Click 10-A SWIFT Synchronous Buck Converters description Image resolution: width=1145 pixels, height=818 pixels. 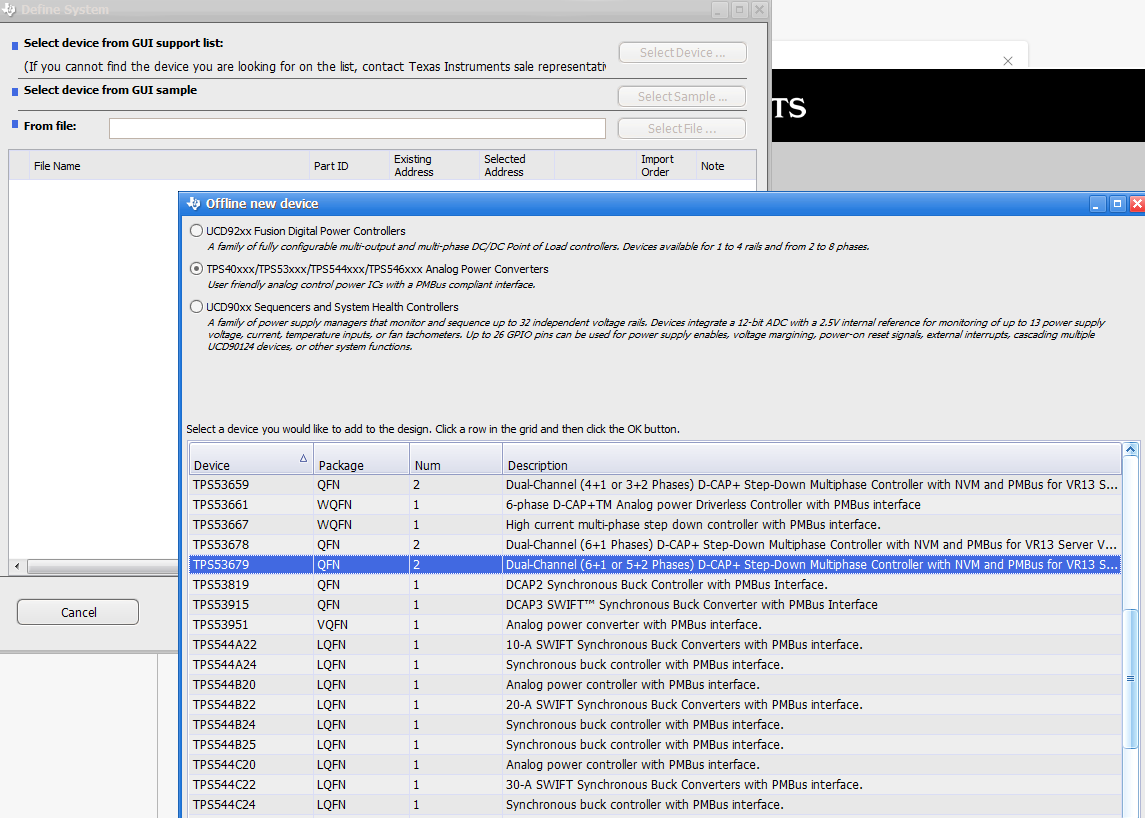tap(811, 645)
